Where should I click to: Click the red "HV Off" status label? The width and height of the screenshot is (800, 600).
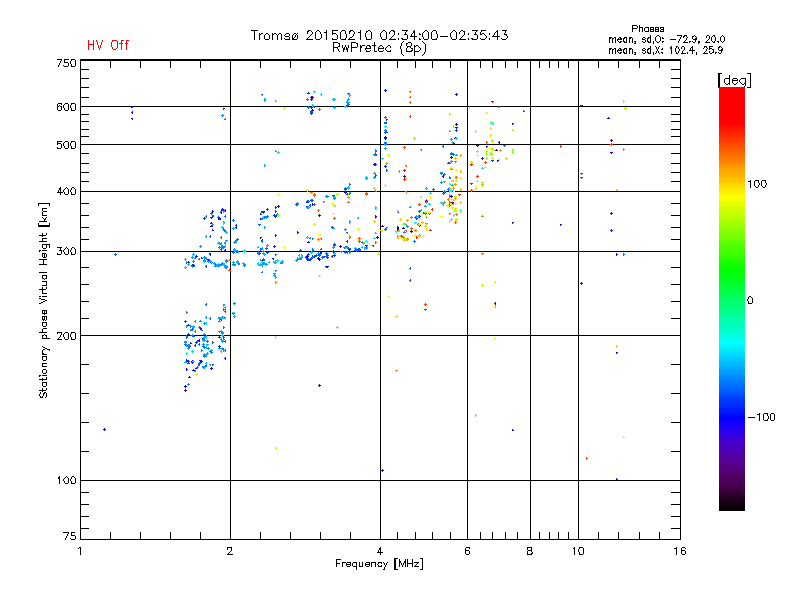click(107, 45)
